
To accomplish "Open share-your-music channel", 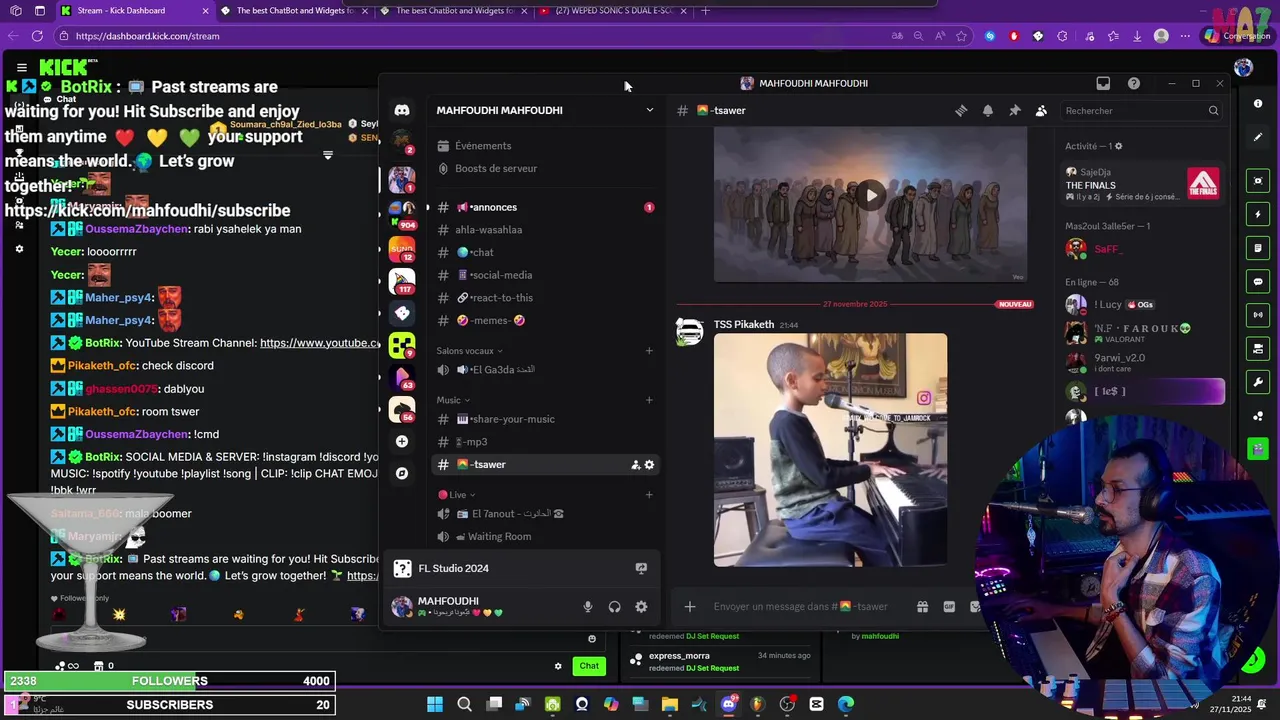I will pos(545,419).
